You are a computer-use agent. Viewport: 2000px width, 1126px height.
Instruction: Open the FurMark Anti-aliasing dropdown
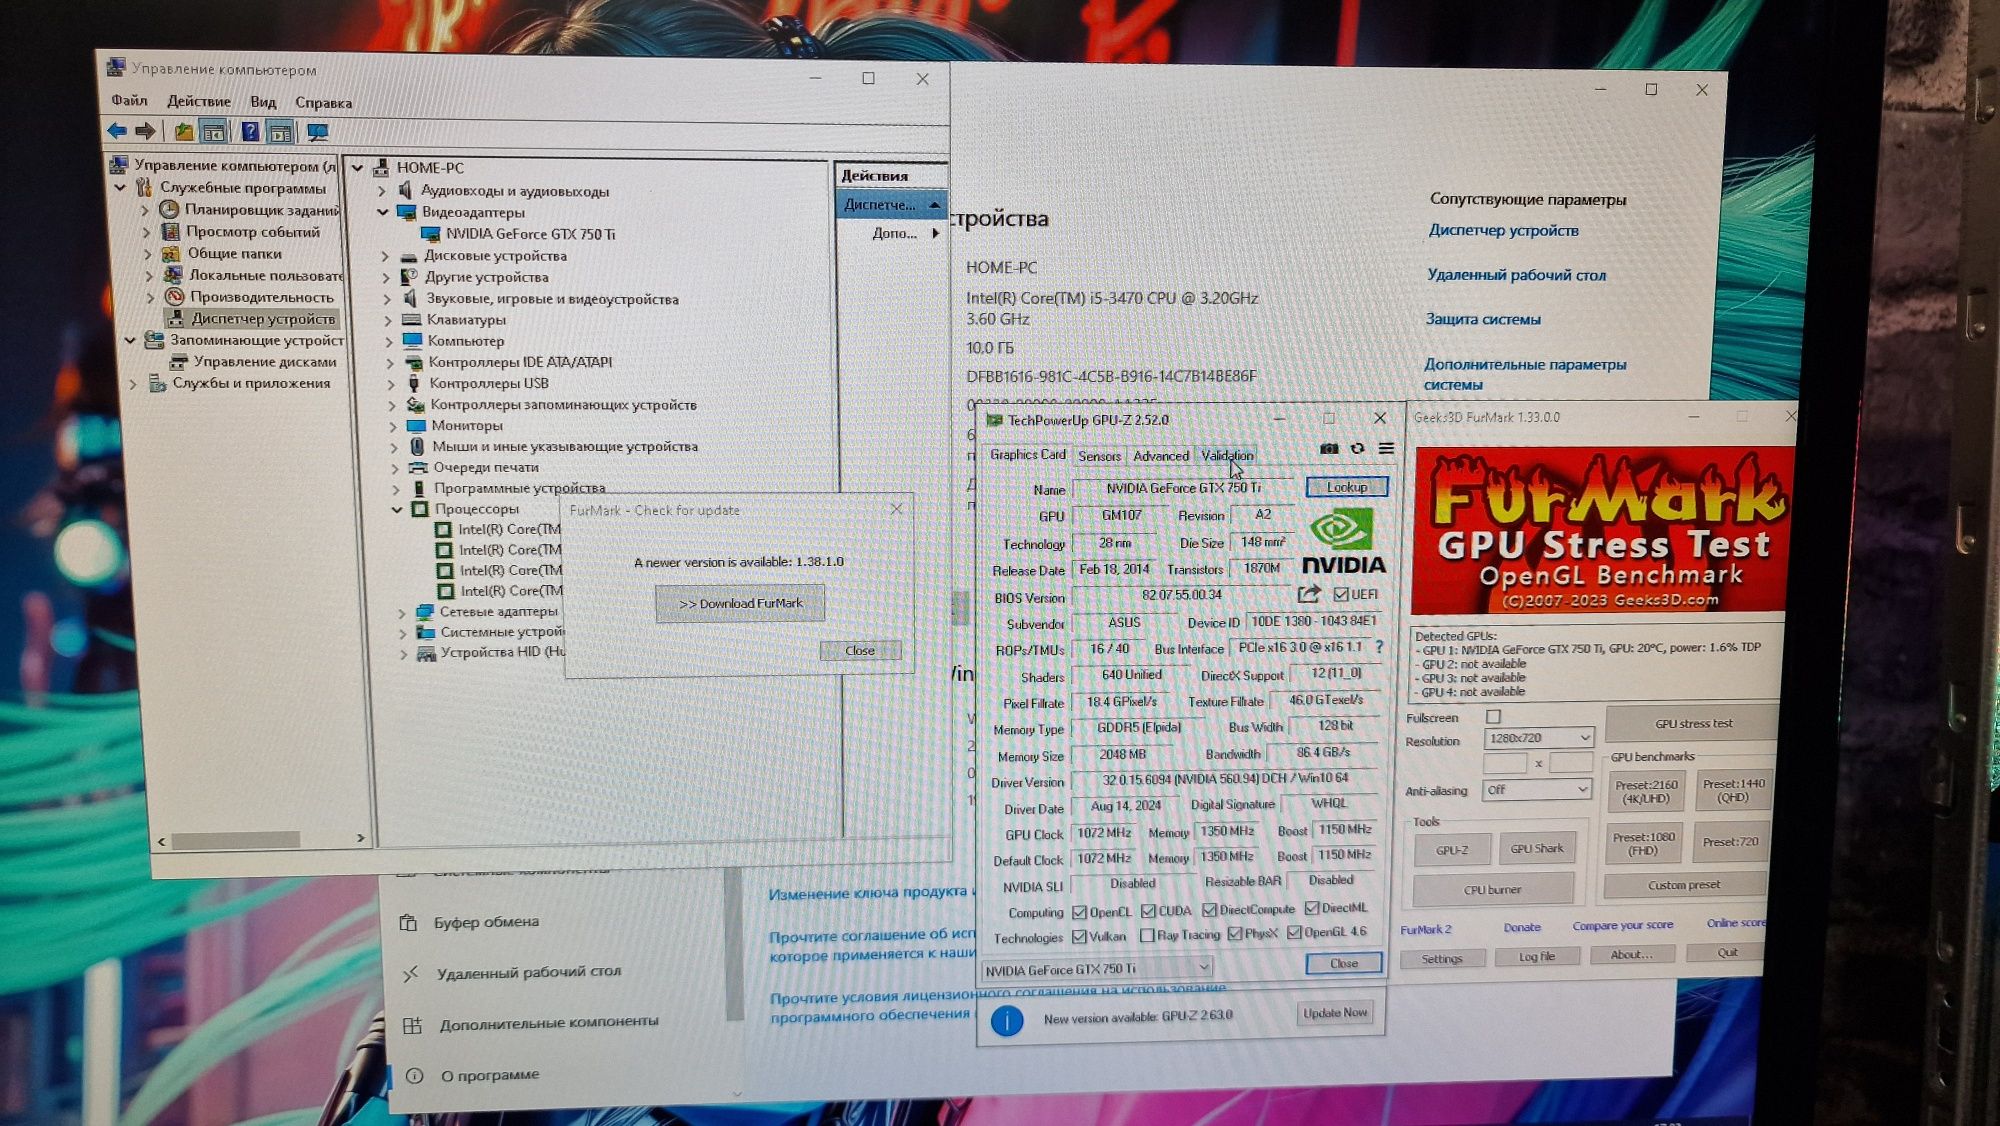point(1537,790)
